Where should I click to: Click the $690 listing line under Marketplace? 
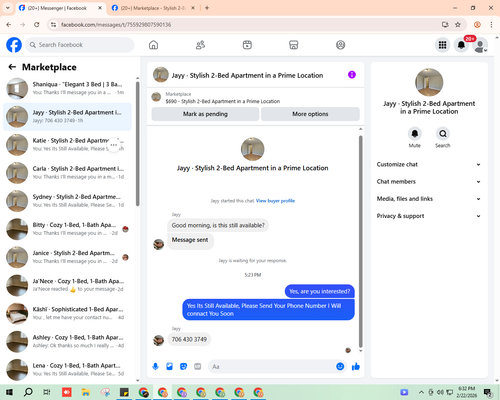pyautogui.click(x=223, y=101)
